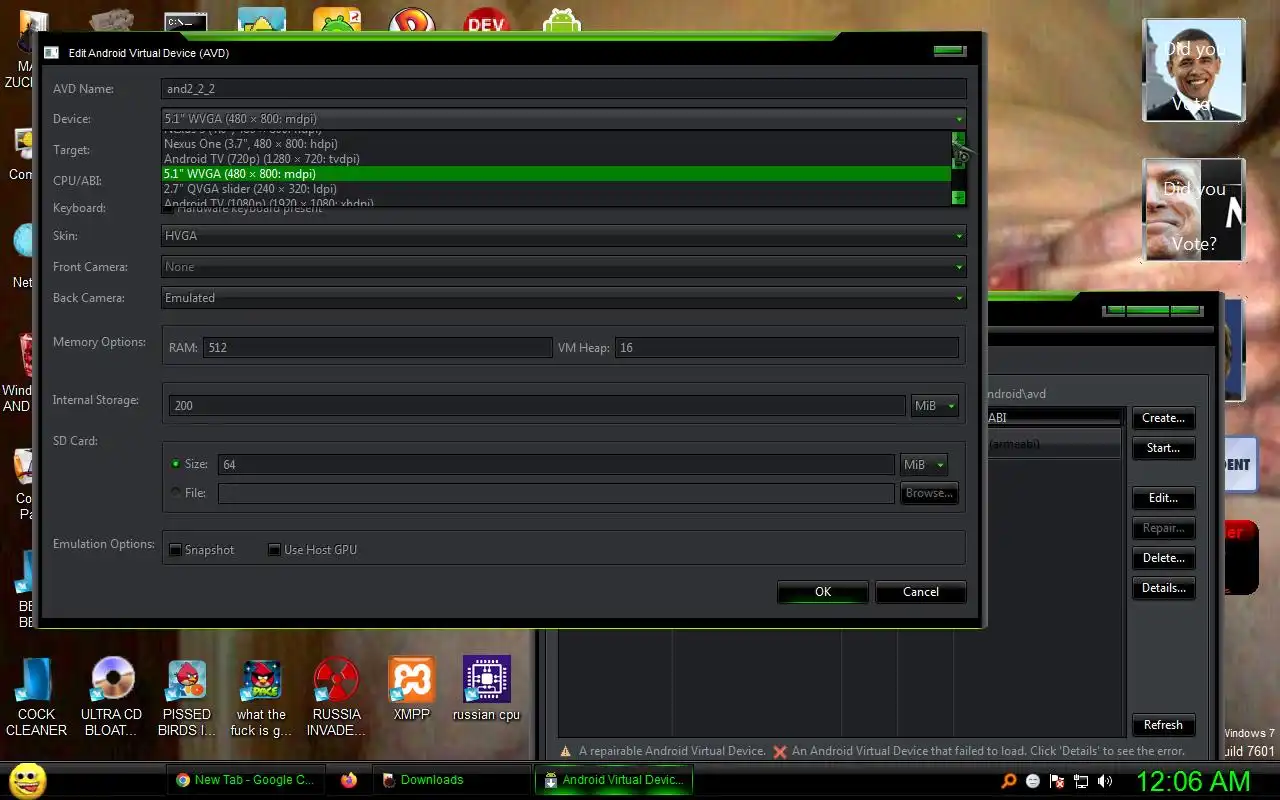The width and height of the screenshot is (1280, 800).
Task: Switch to New Tab Google Chrome taskbar item
Action: click(x=245, y=780)
